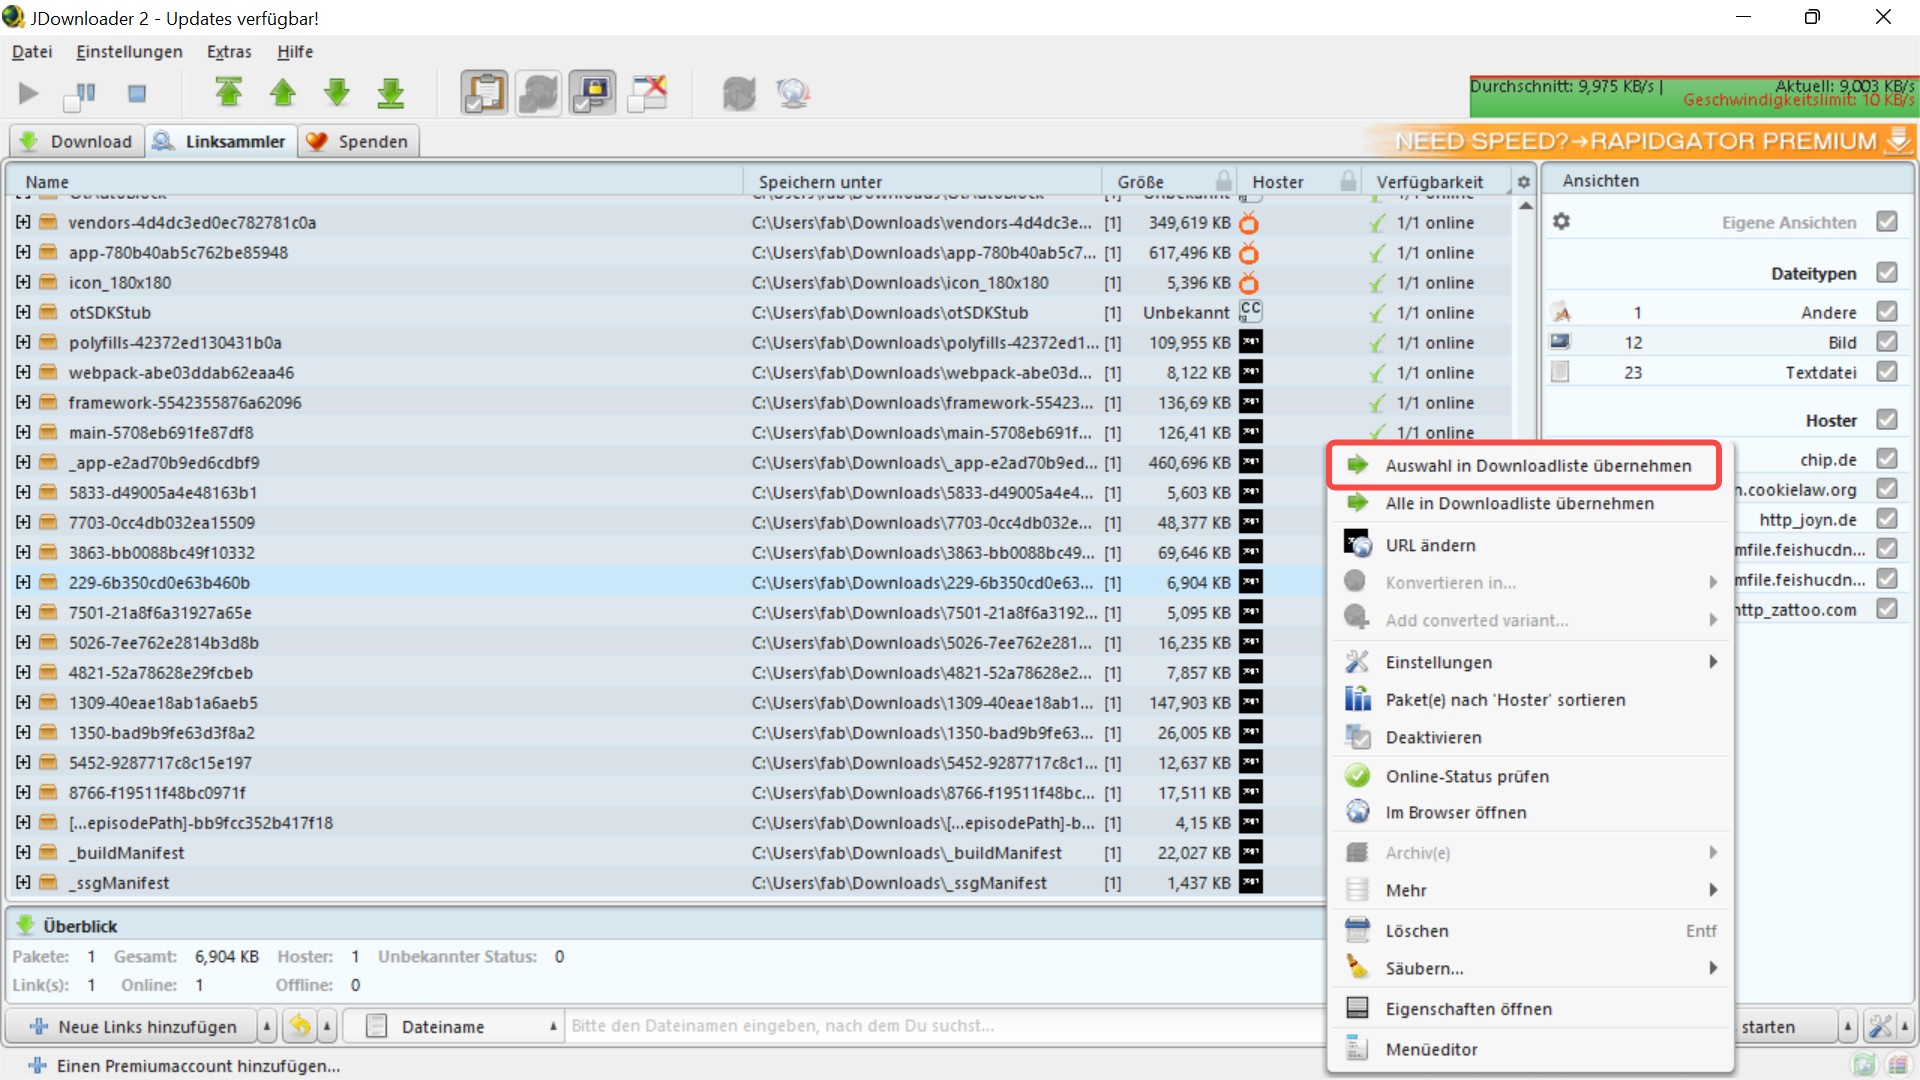
Task: Toggle Eigene Ansichten checkbox
Action: tap(1887, 222)
